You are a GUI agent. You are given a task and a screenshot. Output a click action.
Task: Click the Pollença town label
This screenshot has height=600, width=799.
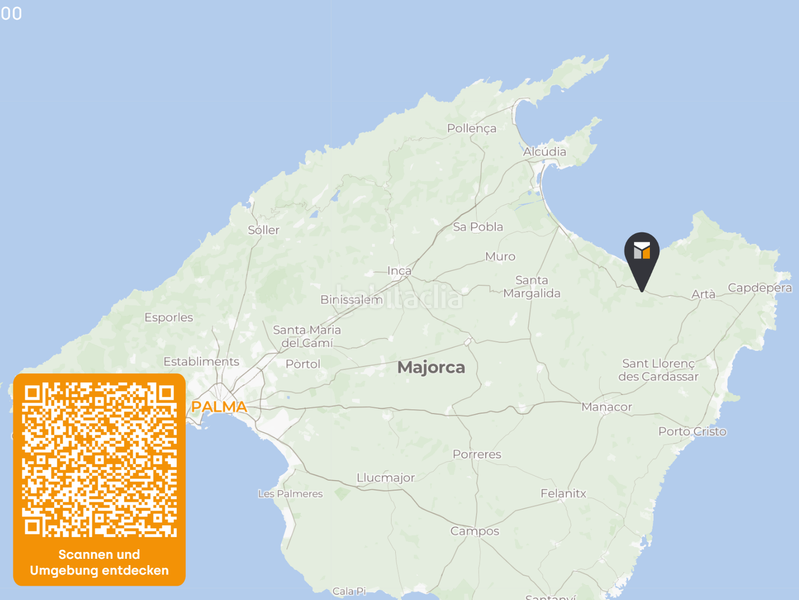472,128
